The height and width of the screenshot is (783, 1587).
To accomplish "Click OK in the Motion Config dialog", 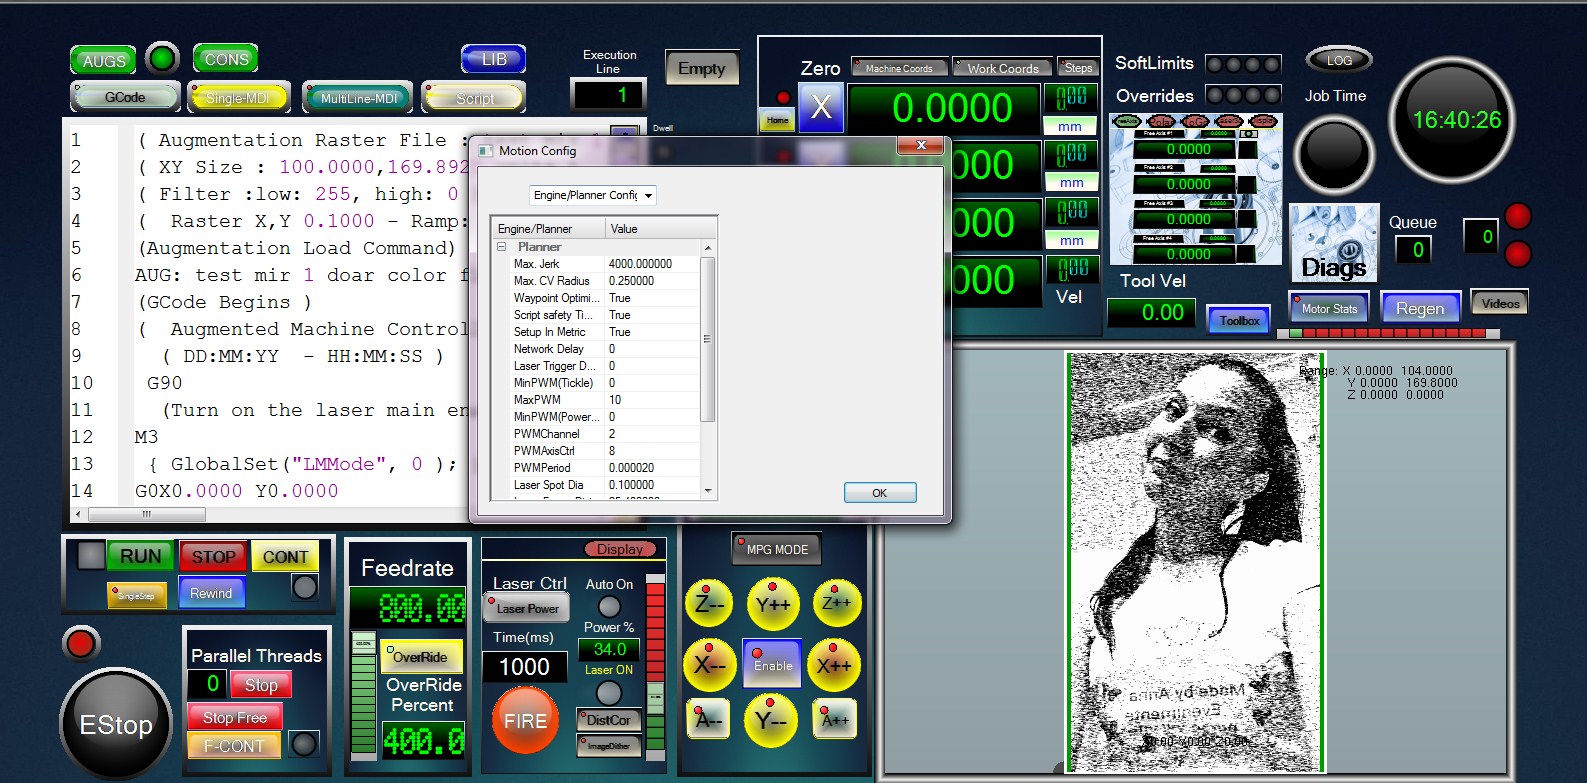I will 879,493.
